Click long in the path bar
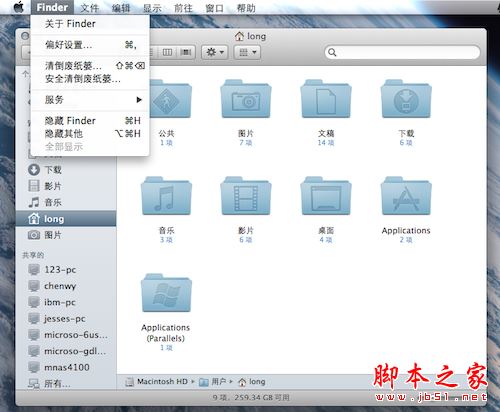 (252, 382)
